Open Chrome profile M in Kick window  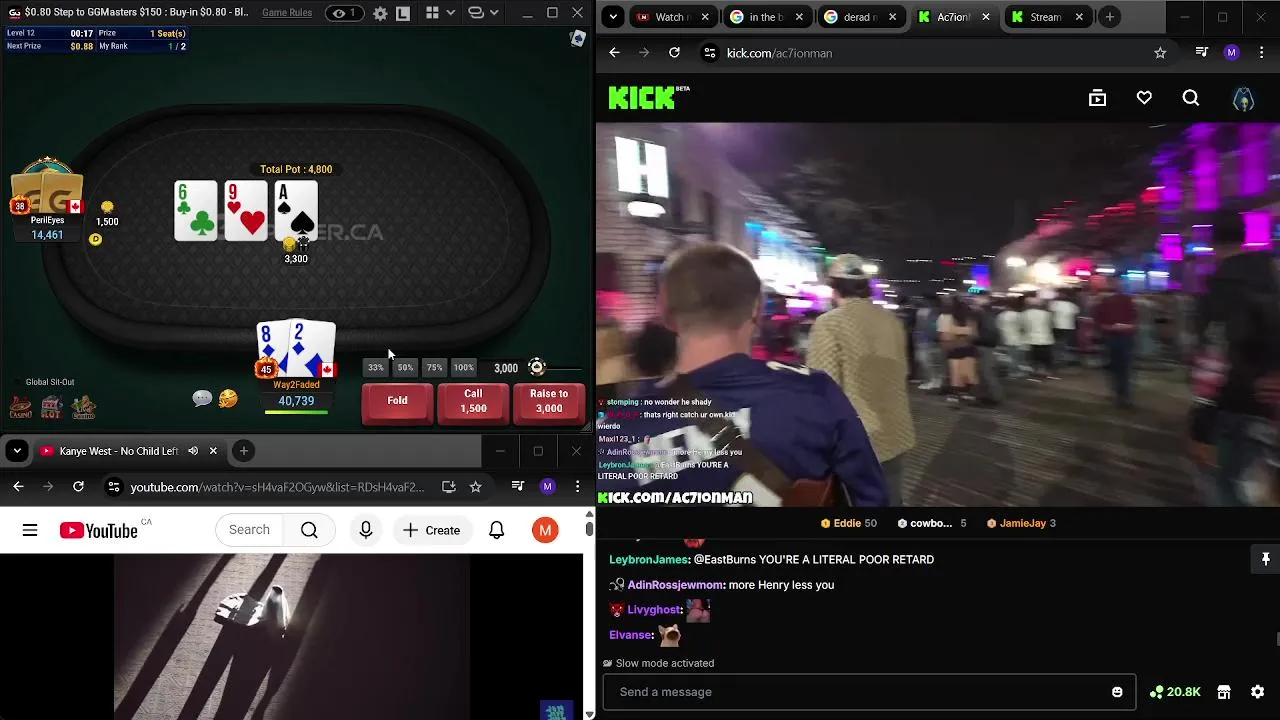pyautogui.click(x=1232, y=53)
